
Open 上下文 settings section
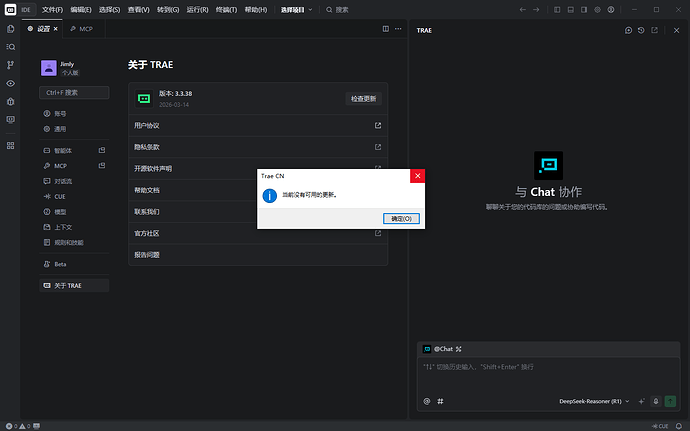74,227
